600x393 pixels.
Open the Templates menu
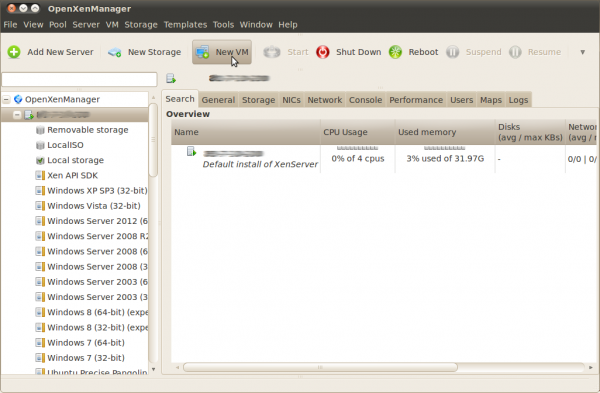point(185,24)
